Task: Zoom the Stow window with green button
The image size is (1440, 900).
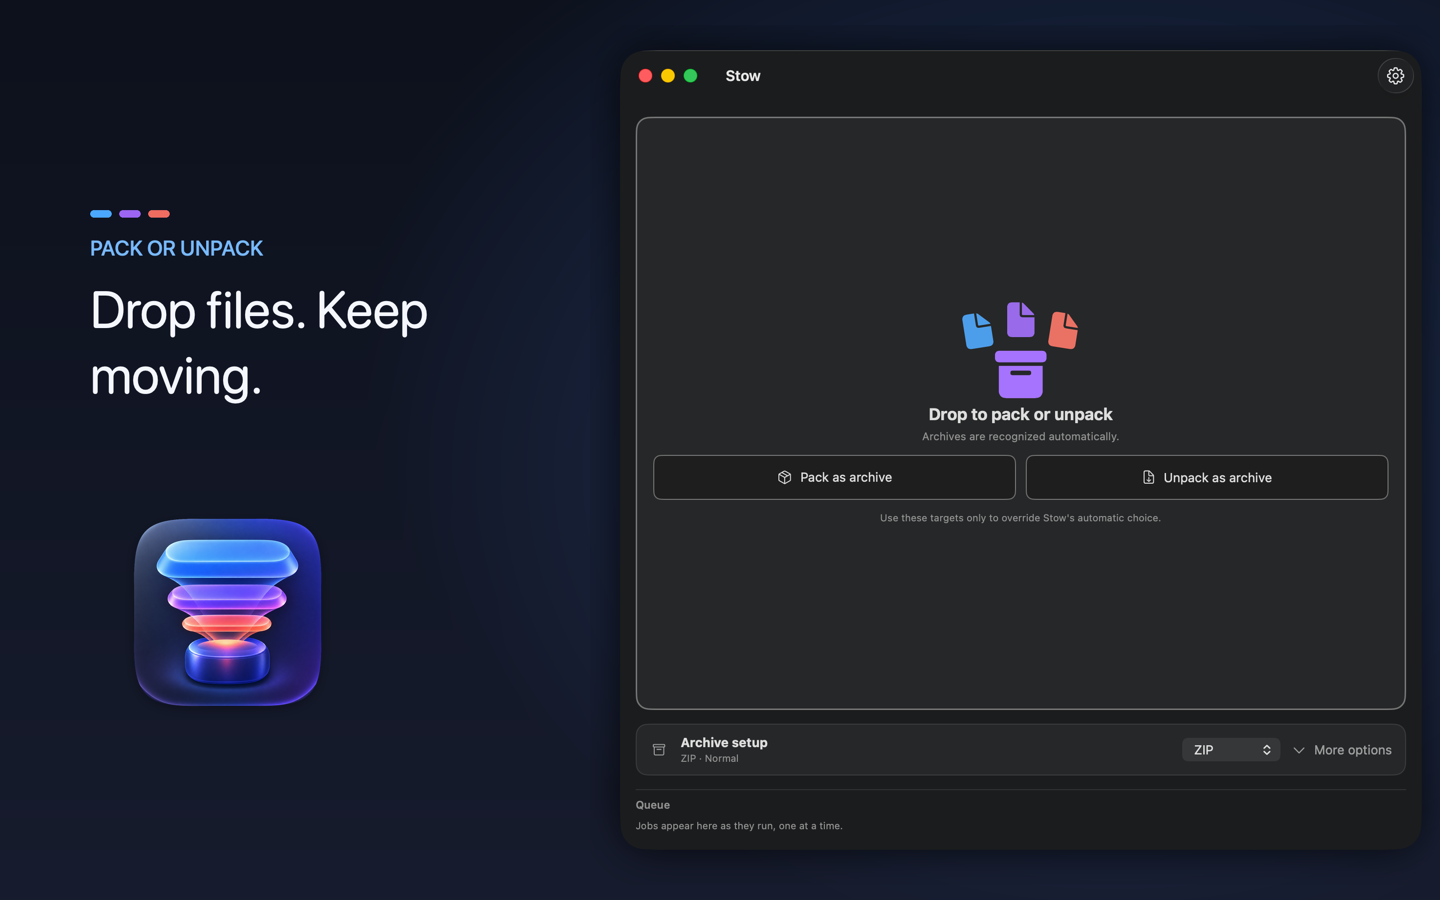Action: coord(690,76)
